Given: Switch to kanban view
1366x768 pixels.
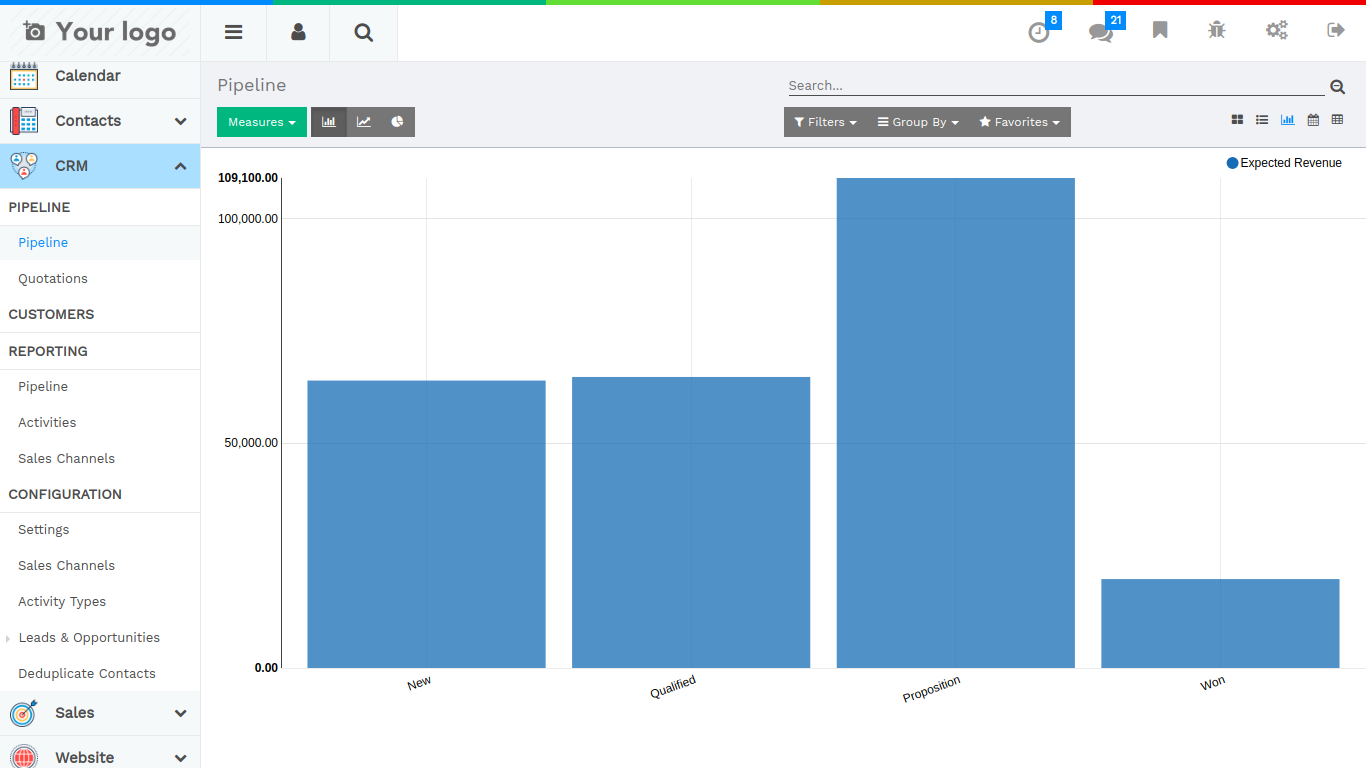Looking at the screenshot, I should (1237, 120).
